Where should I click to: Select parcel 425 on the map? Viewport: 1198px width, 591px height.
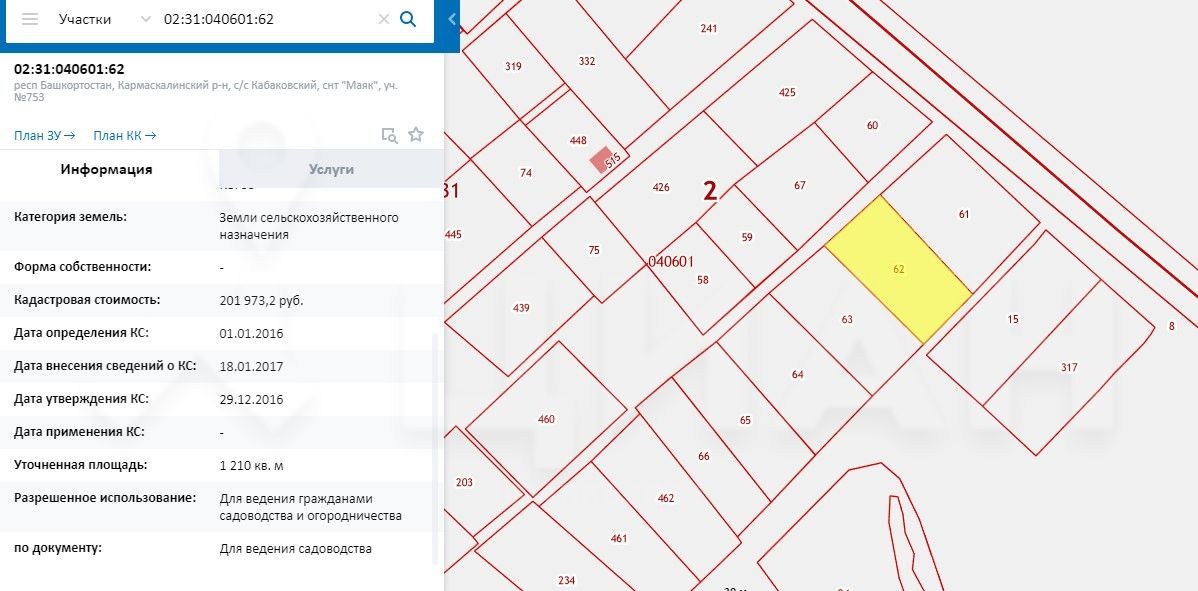pos(787,92)
